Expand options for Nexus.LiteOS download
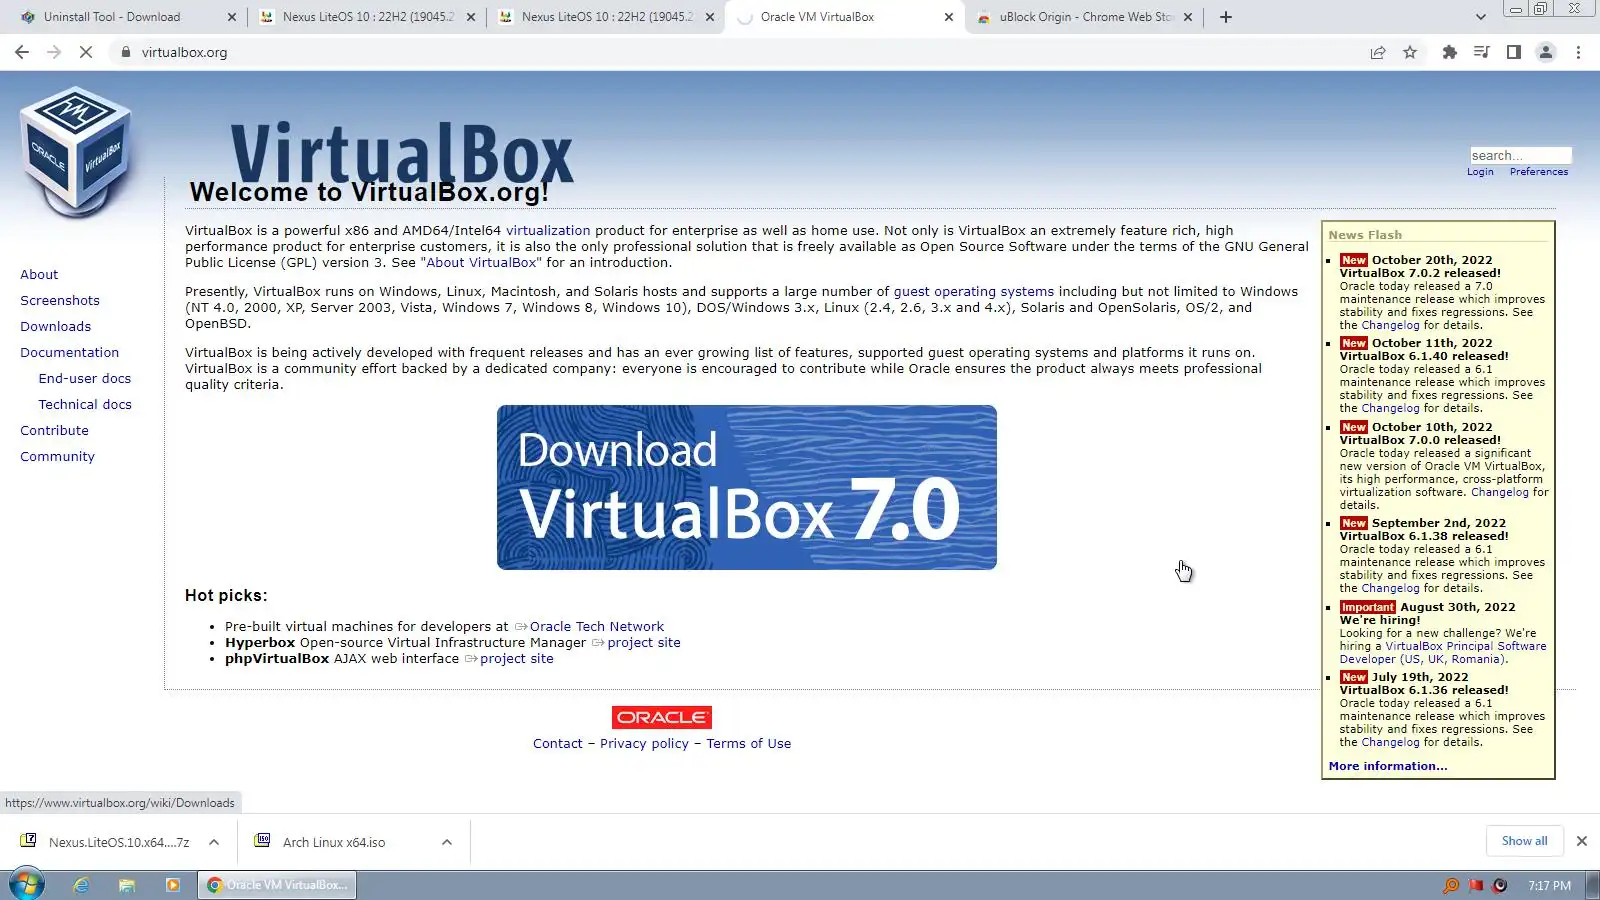 pos(214,842)
